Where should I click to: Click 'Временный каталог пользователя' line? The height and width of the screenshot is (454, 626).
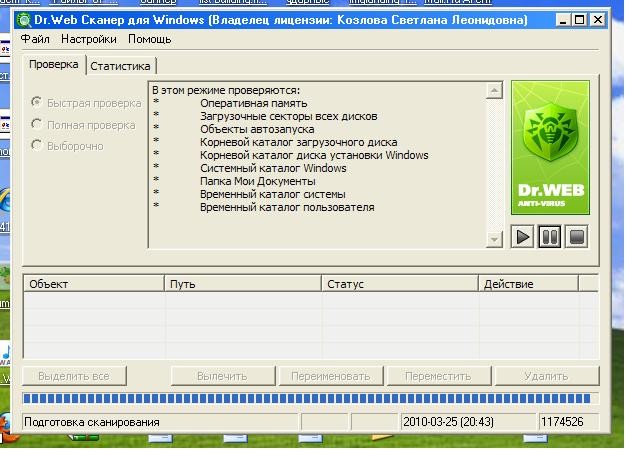287,207
